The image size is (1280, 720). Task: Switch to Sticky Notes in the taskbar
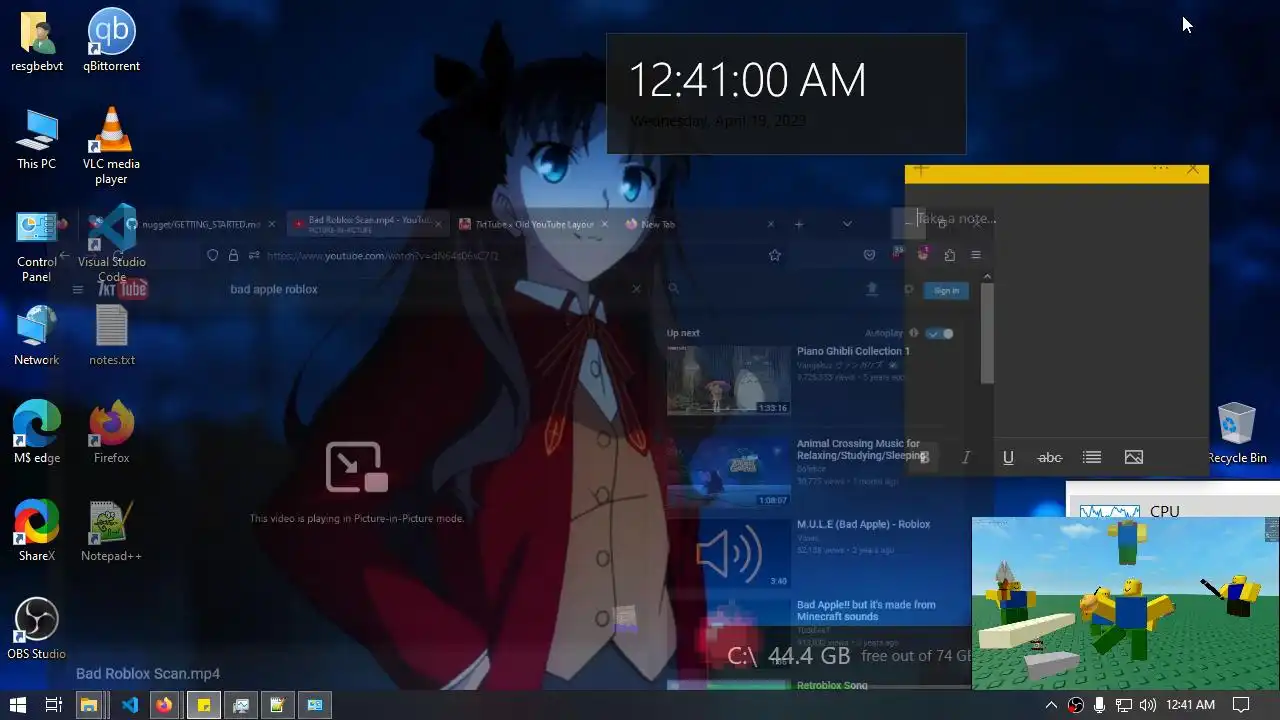(204, 705)
